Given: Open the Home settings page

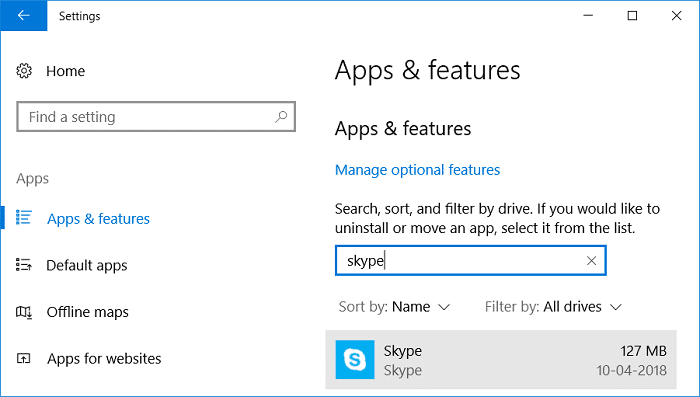Looking at the screenshot, I should [65, 71].
